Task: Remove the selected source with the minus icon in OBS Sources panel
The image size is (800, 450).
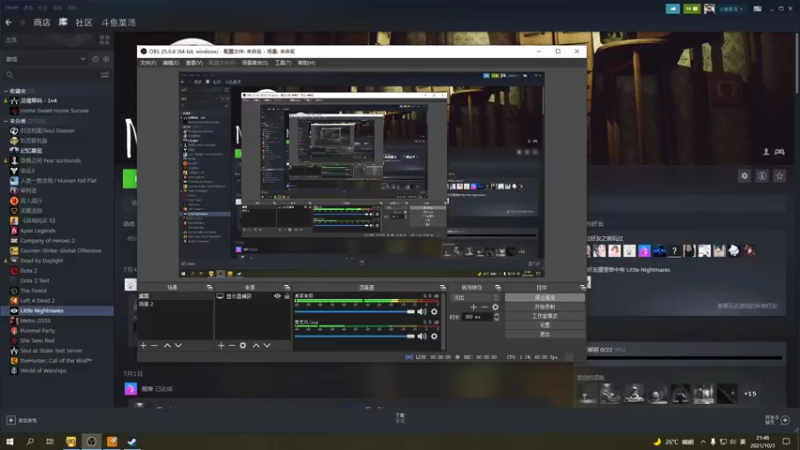Action: tap(232, 345)
